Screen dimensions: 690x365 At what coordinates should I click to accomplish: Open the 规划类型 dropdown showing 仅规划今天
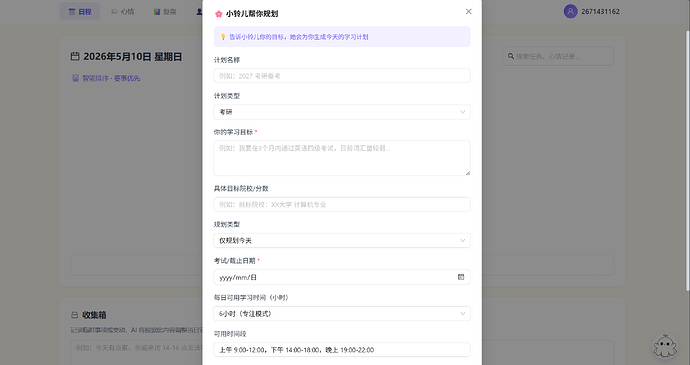coord(342,240)
